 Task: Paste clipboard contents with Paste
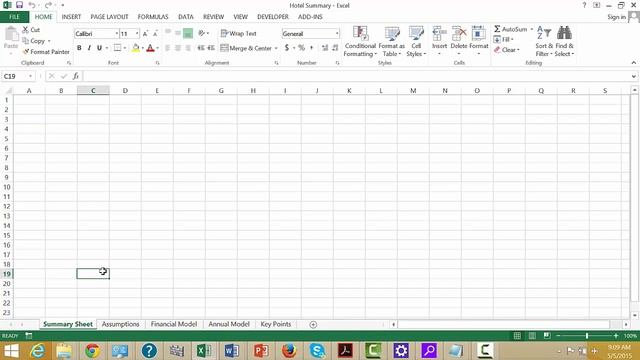11,39
